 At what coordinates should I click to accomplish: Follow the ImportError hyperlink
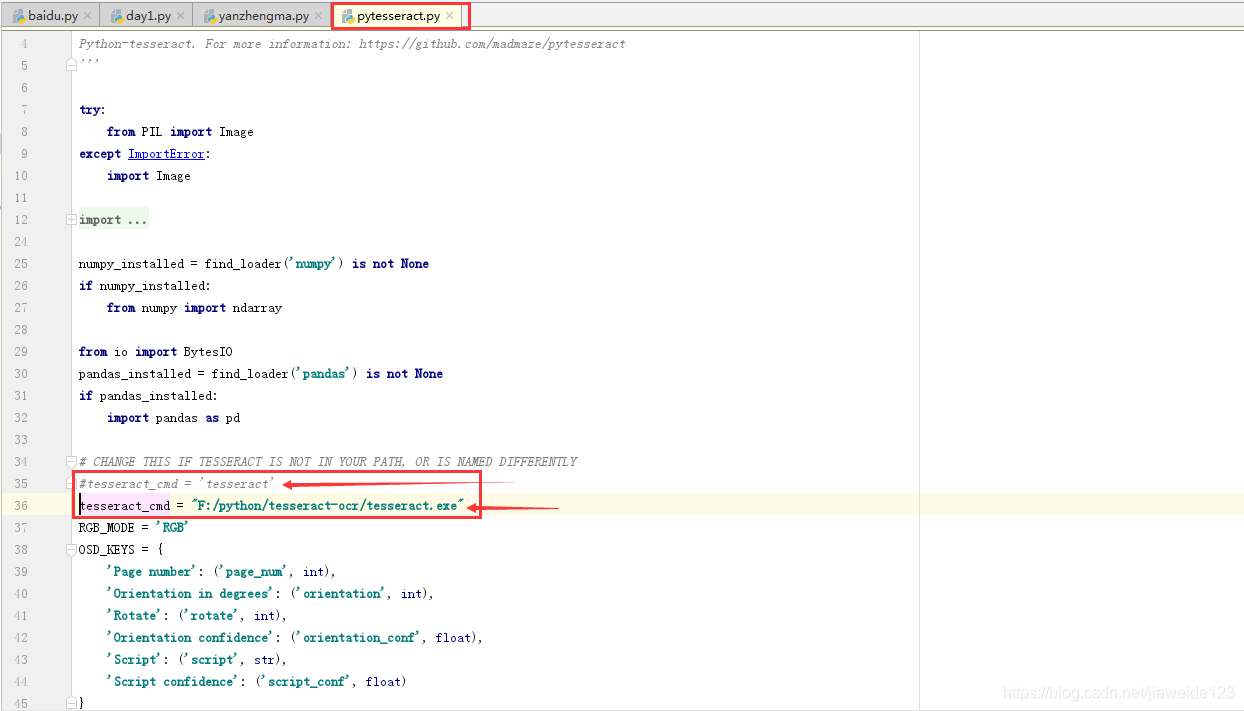[x=166, y=154]
